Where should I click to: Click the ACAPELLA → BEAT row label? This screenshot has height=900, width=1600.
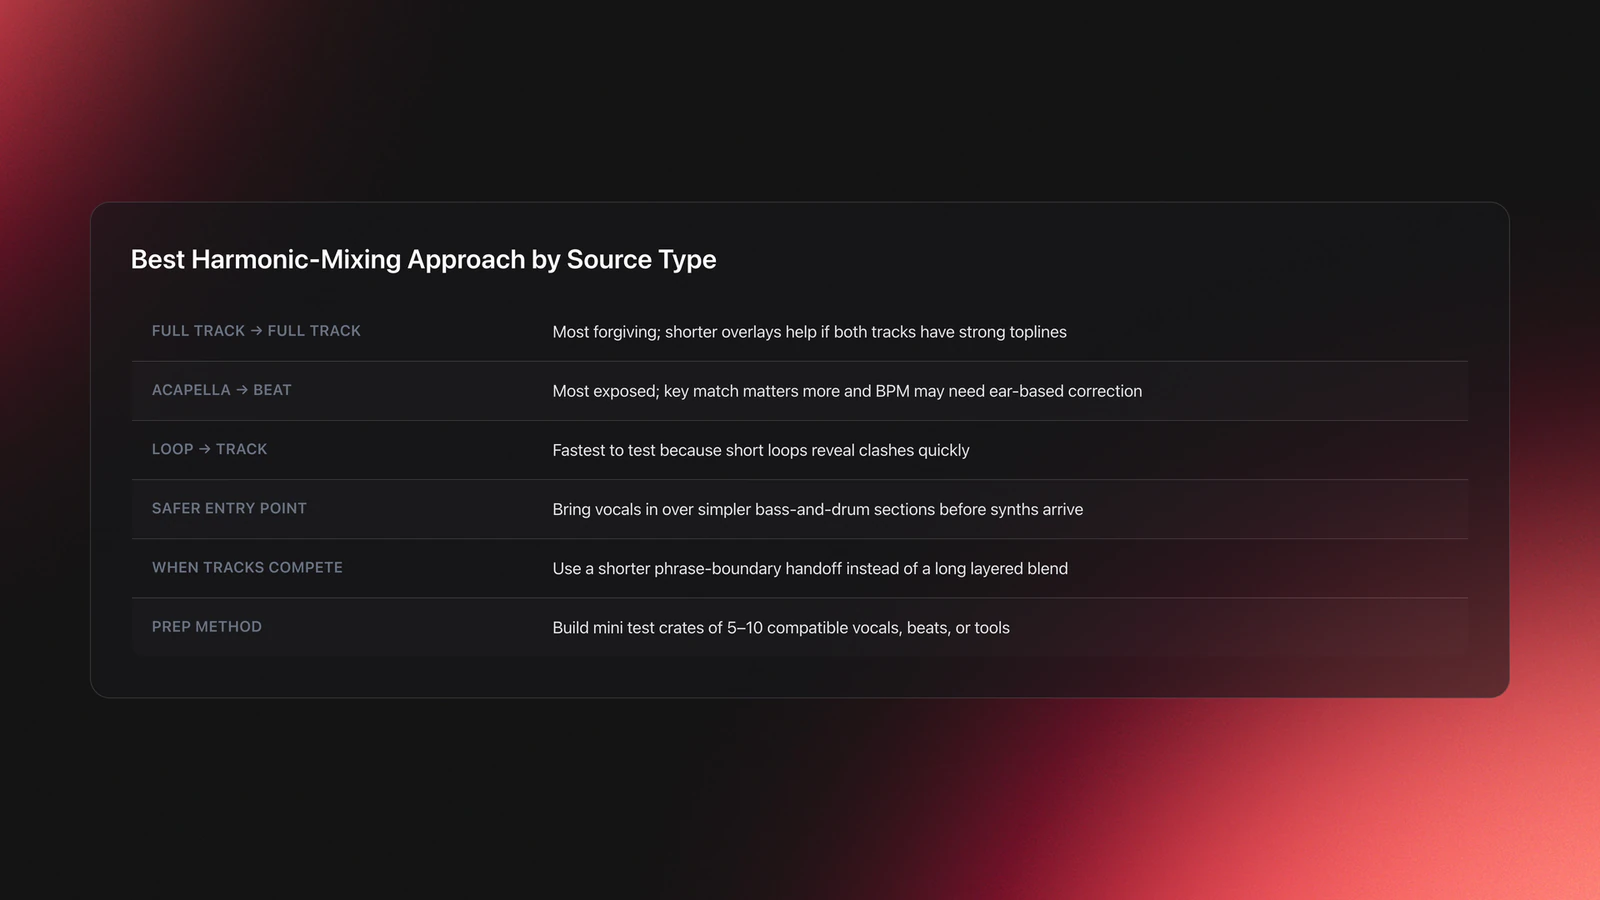(222, 390)
